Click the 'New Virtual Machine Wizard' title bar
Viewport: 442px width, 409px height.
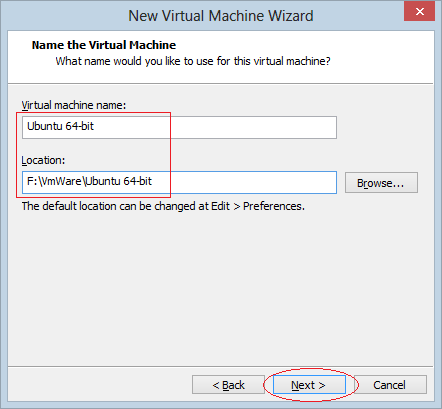click(x=221, y=16)
